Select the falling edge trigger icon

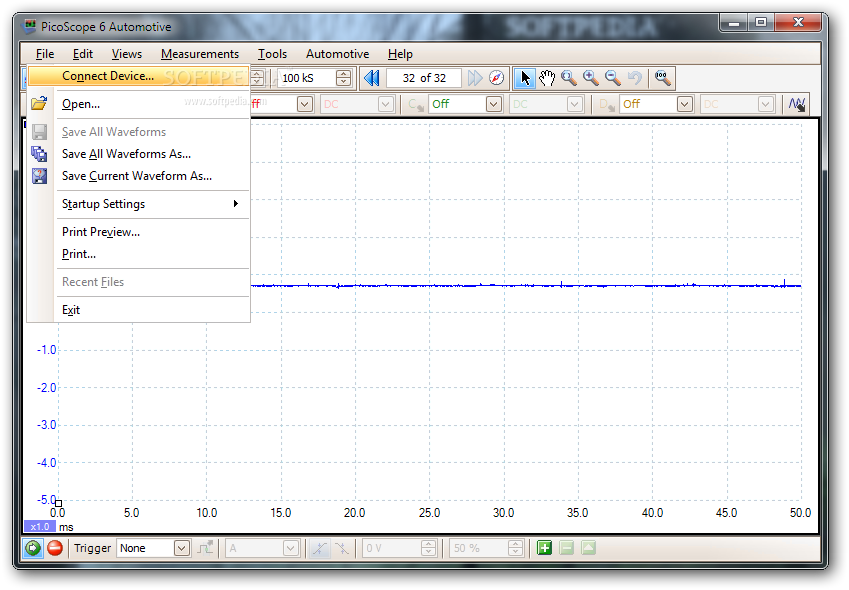click(342, 548)
